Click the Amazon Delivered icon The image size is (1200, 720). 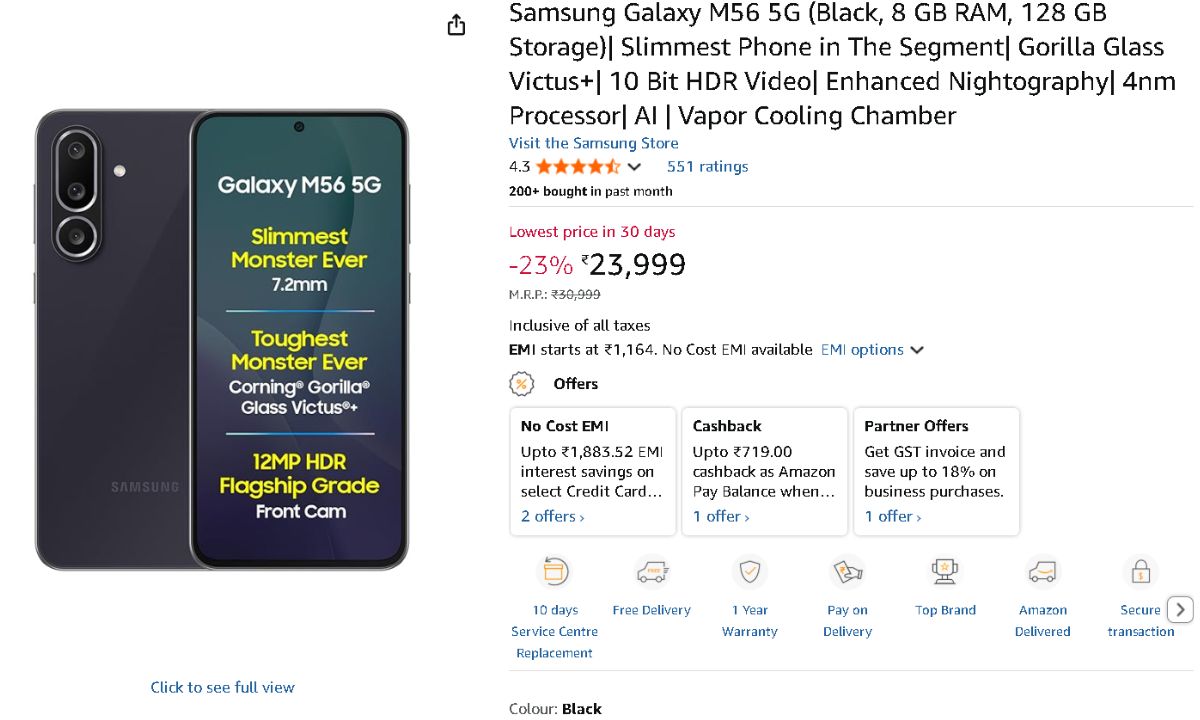1042,572
